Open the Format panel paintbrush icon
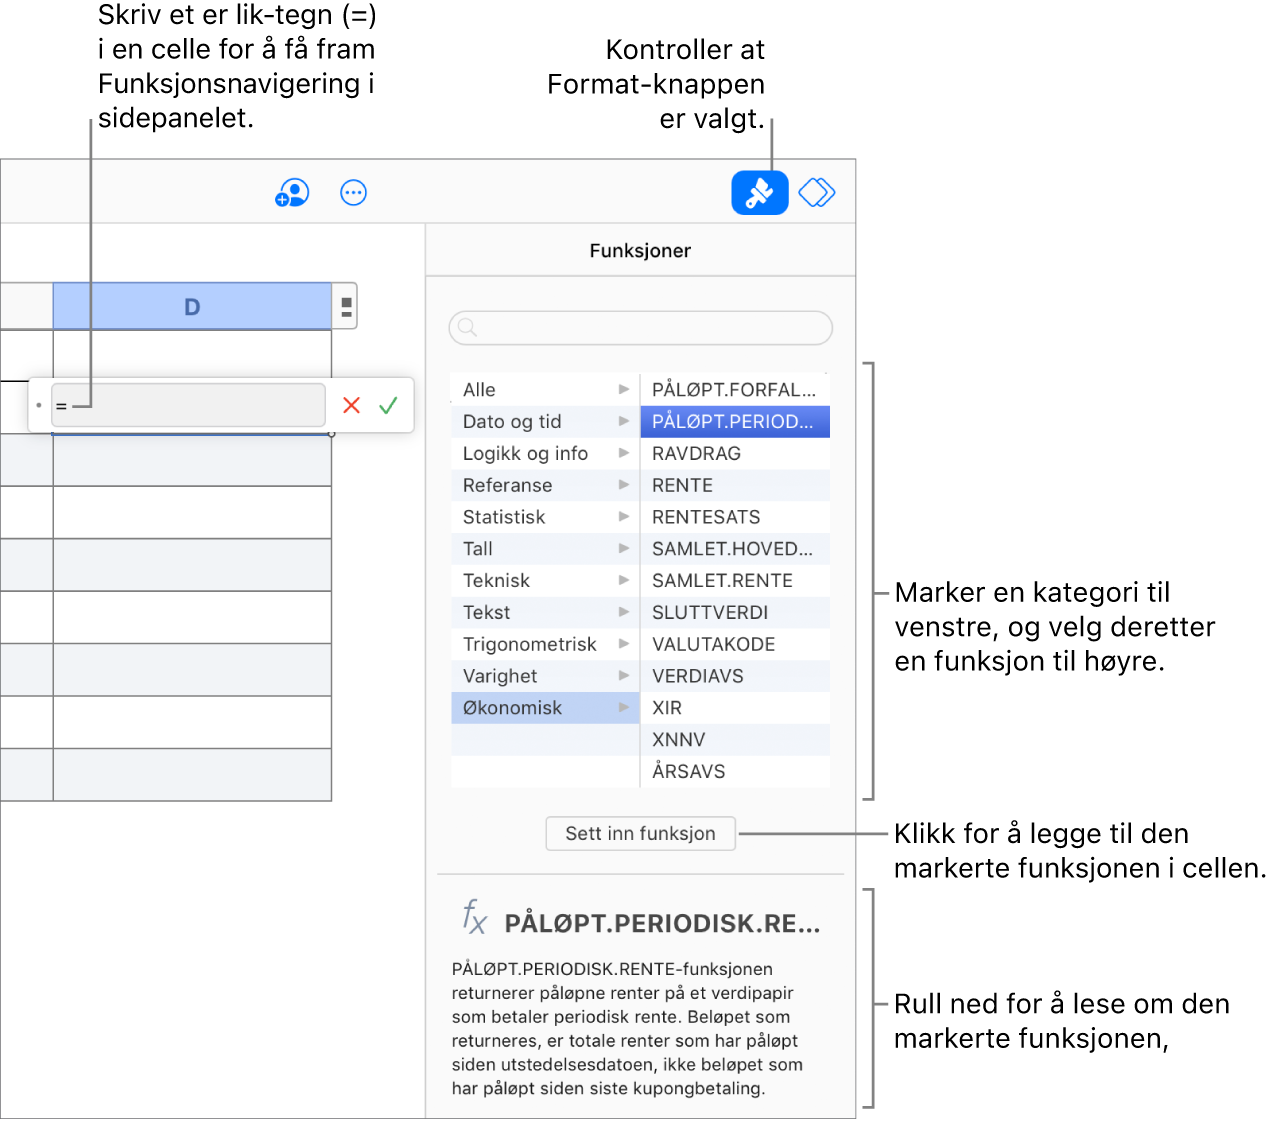Viewport: 1269px width, 1121px height. (759, 192)
